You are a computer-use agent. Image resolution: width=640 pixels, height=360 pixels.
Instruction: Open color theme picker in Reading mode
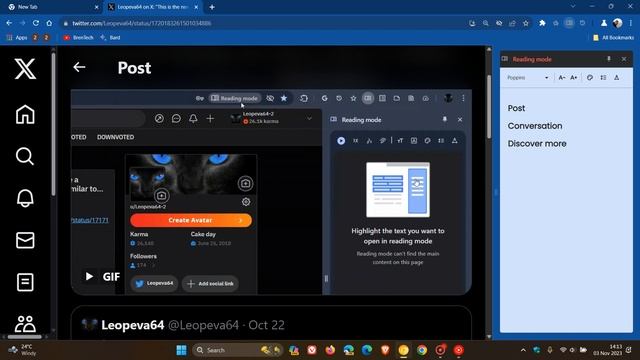click(x=590, y=78)
